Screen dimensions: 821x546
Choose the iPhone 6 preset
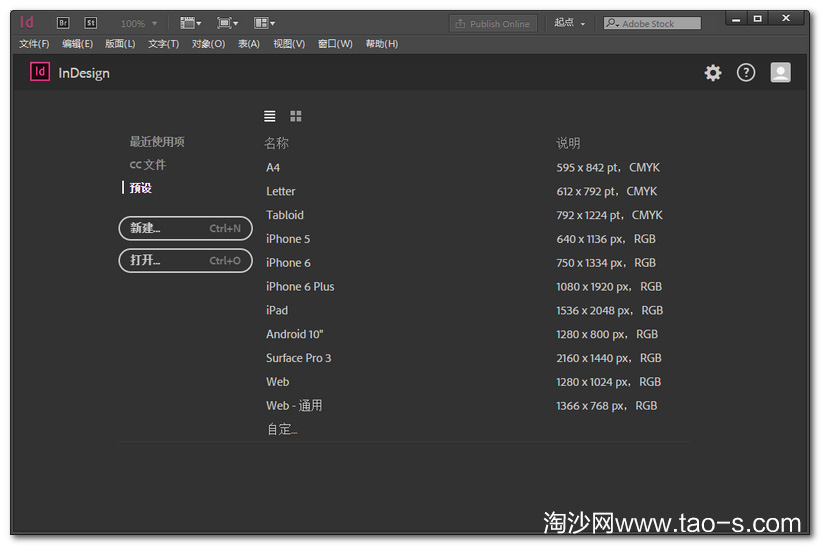pos(288,263)
